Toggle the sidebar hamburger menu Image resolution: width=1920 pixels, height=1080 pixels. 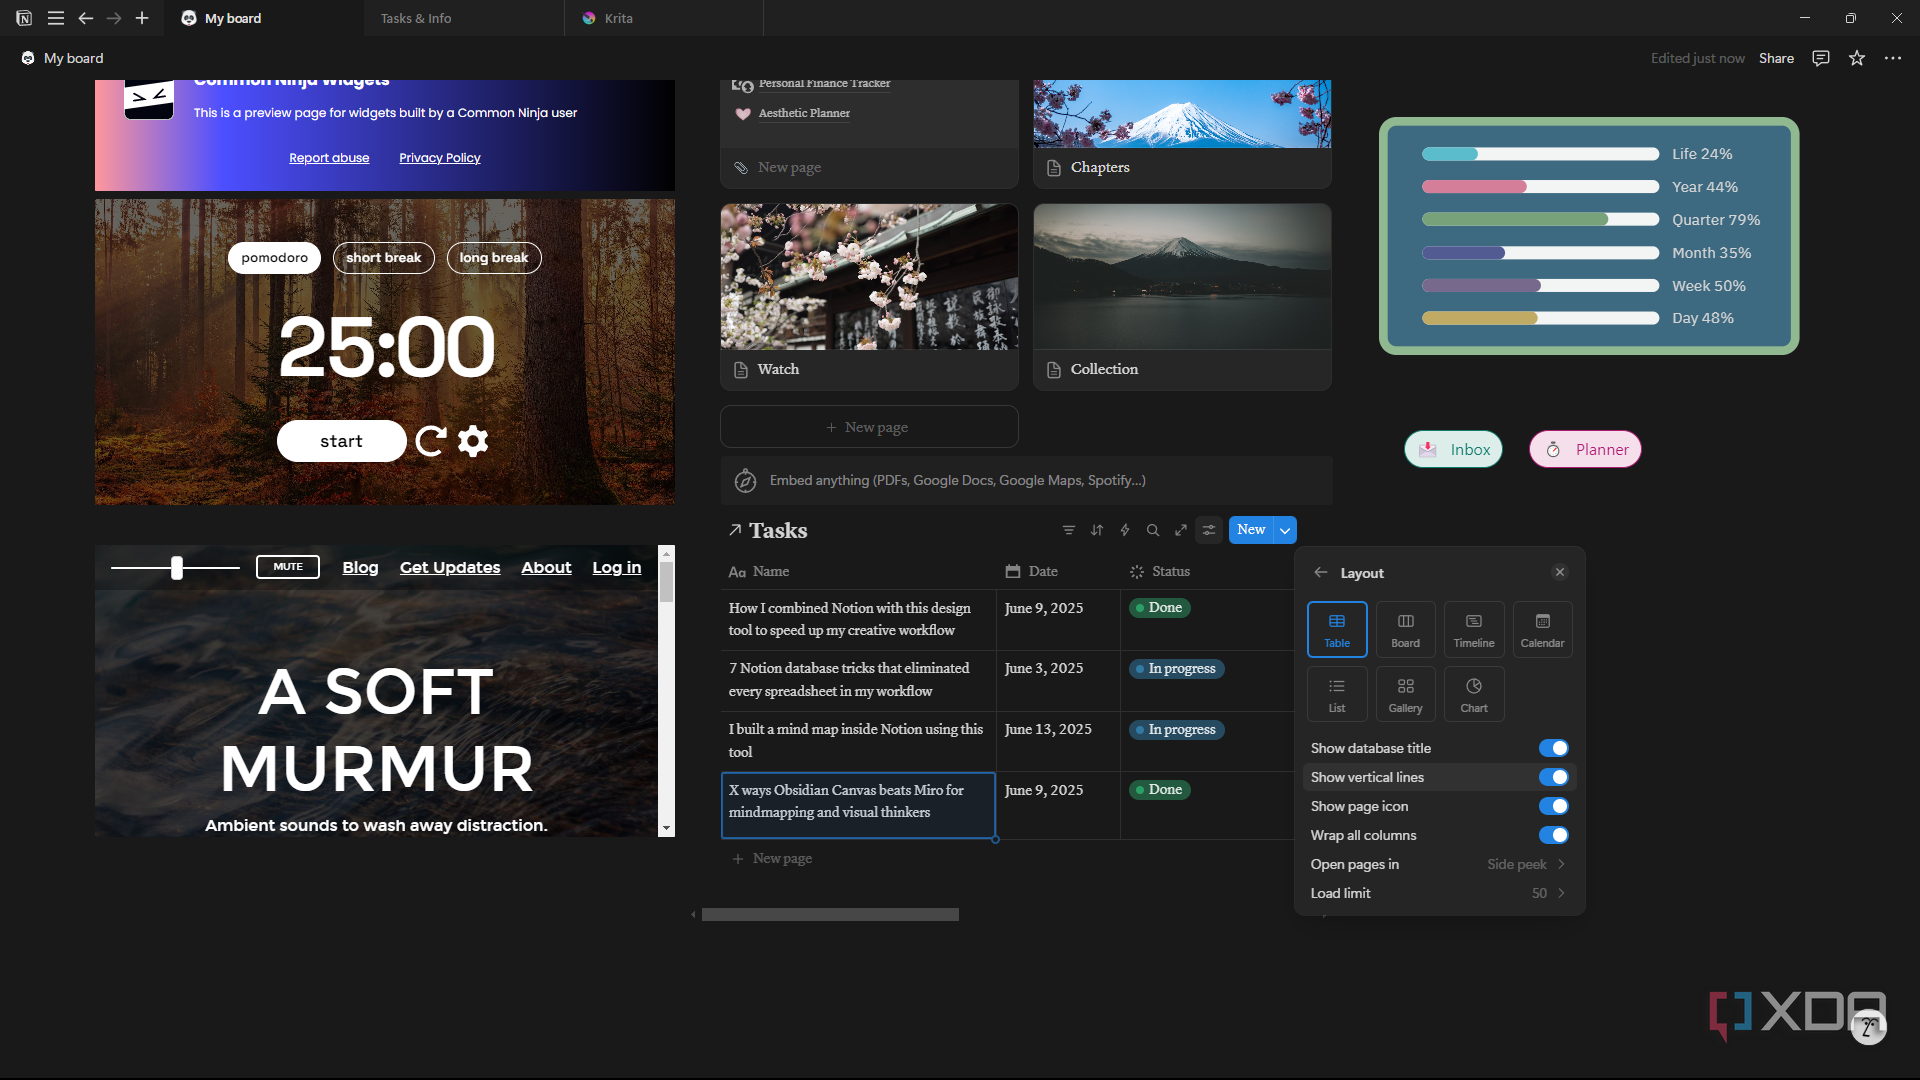[x=56, y=18]
